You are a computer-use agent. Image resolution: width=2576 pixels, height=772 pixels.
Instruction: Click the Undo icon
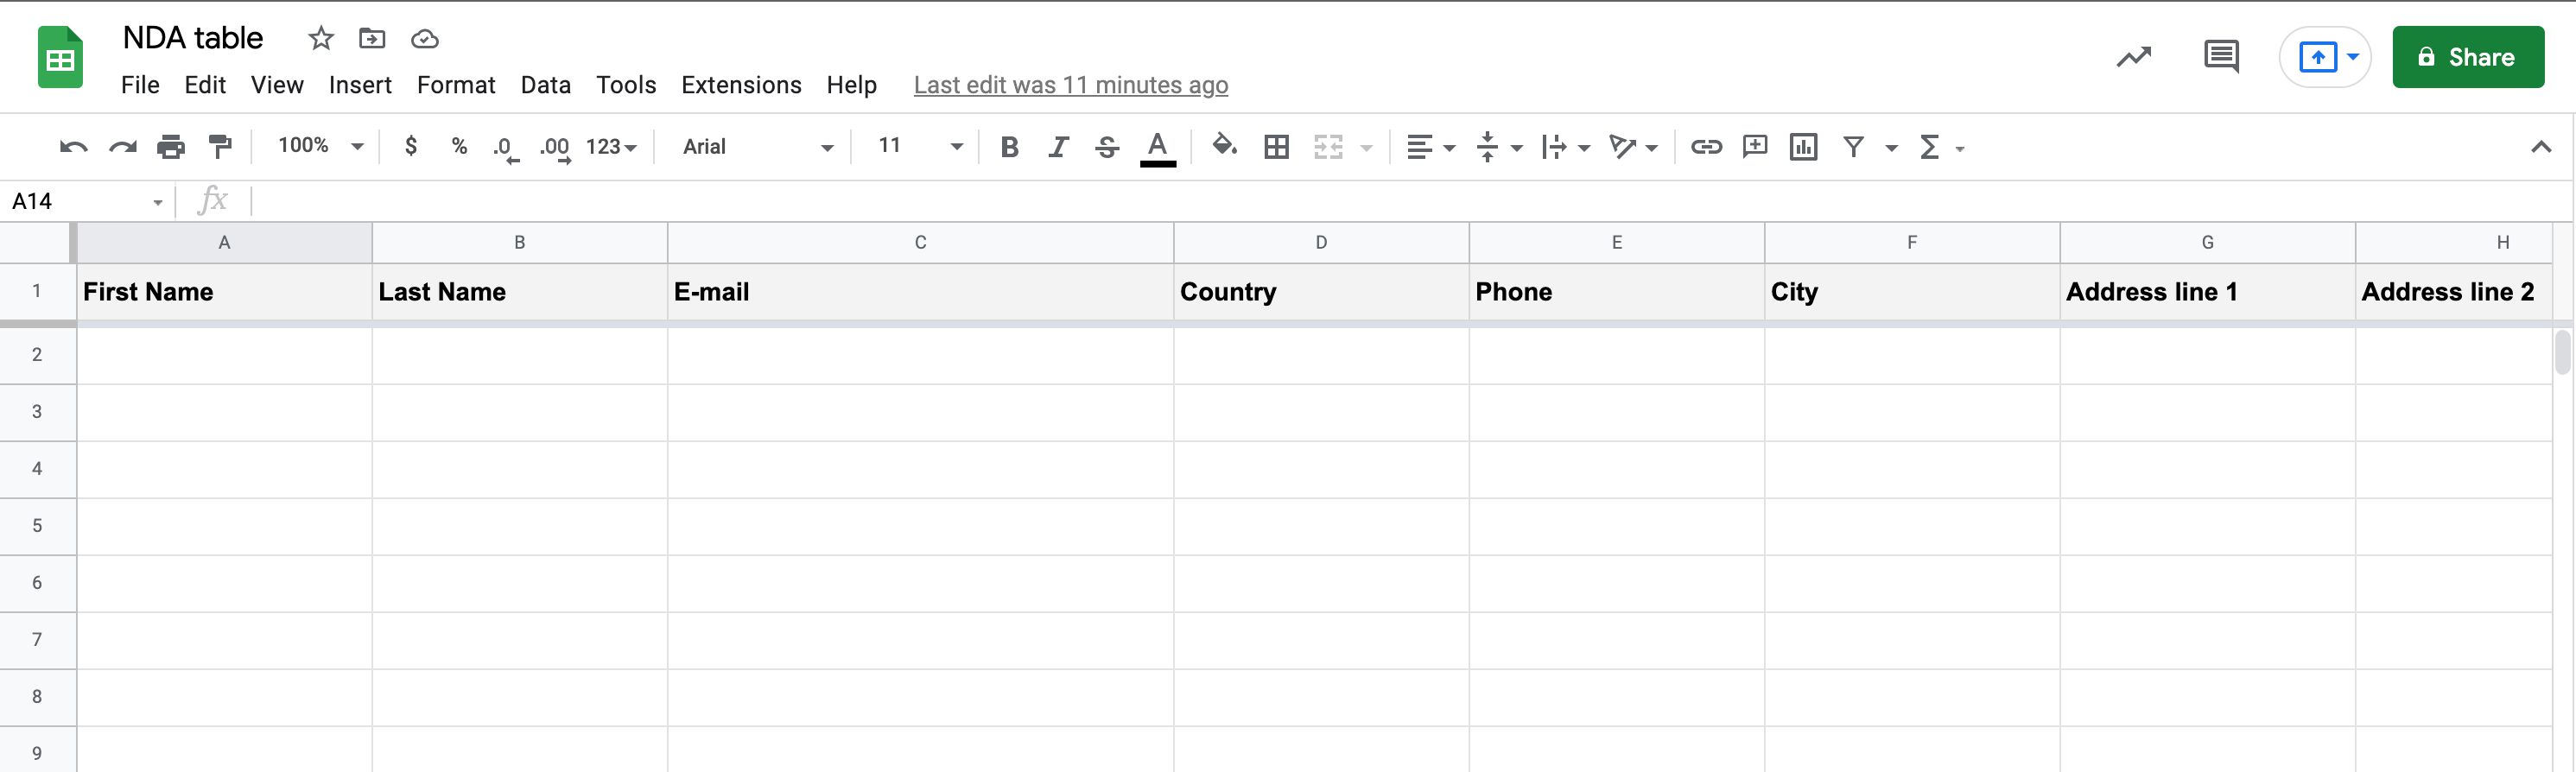pyautogui.click(x=73, y=147)
